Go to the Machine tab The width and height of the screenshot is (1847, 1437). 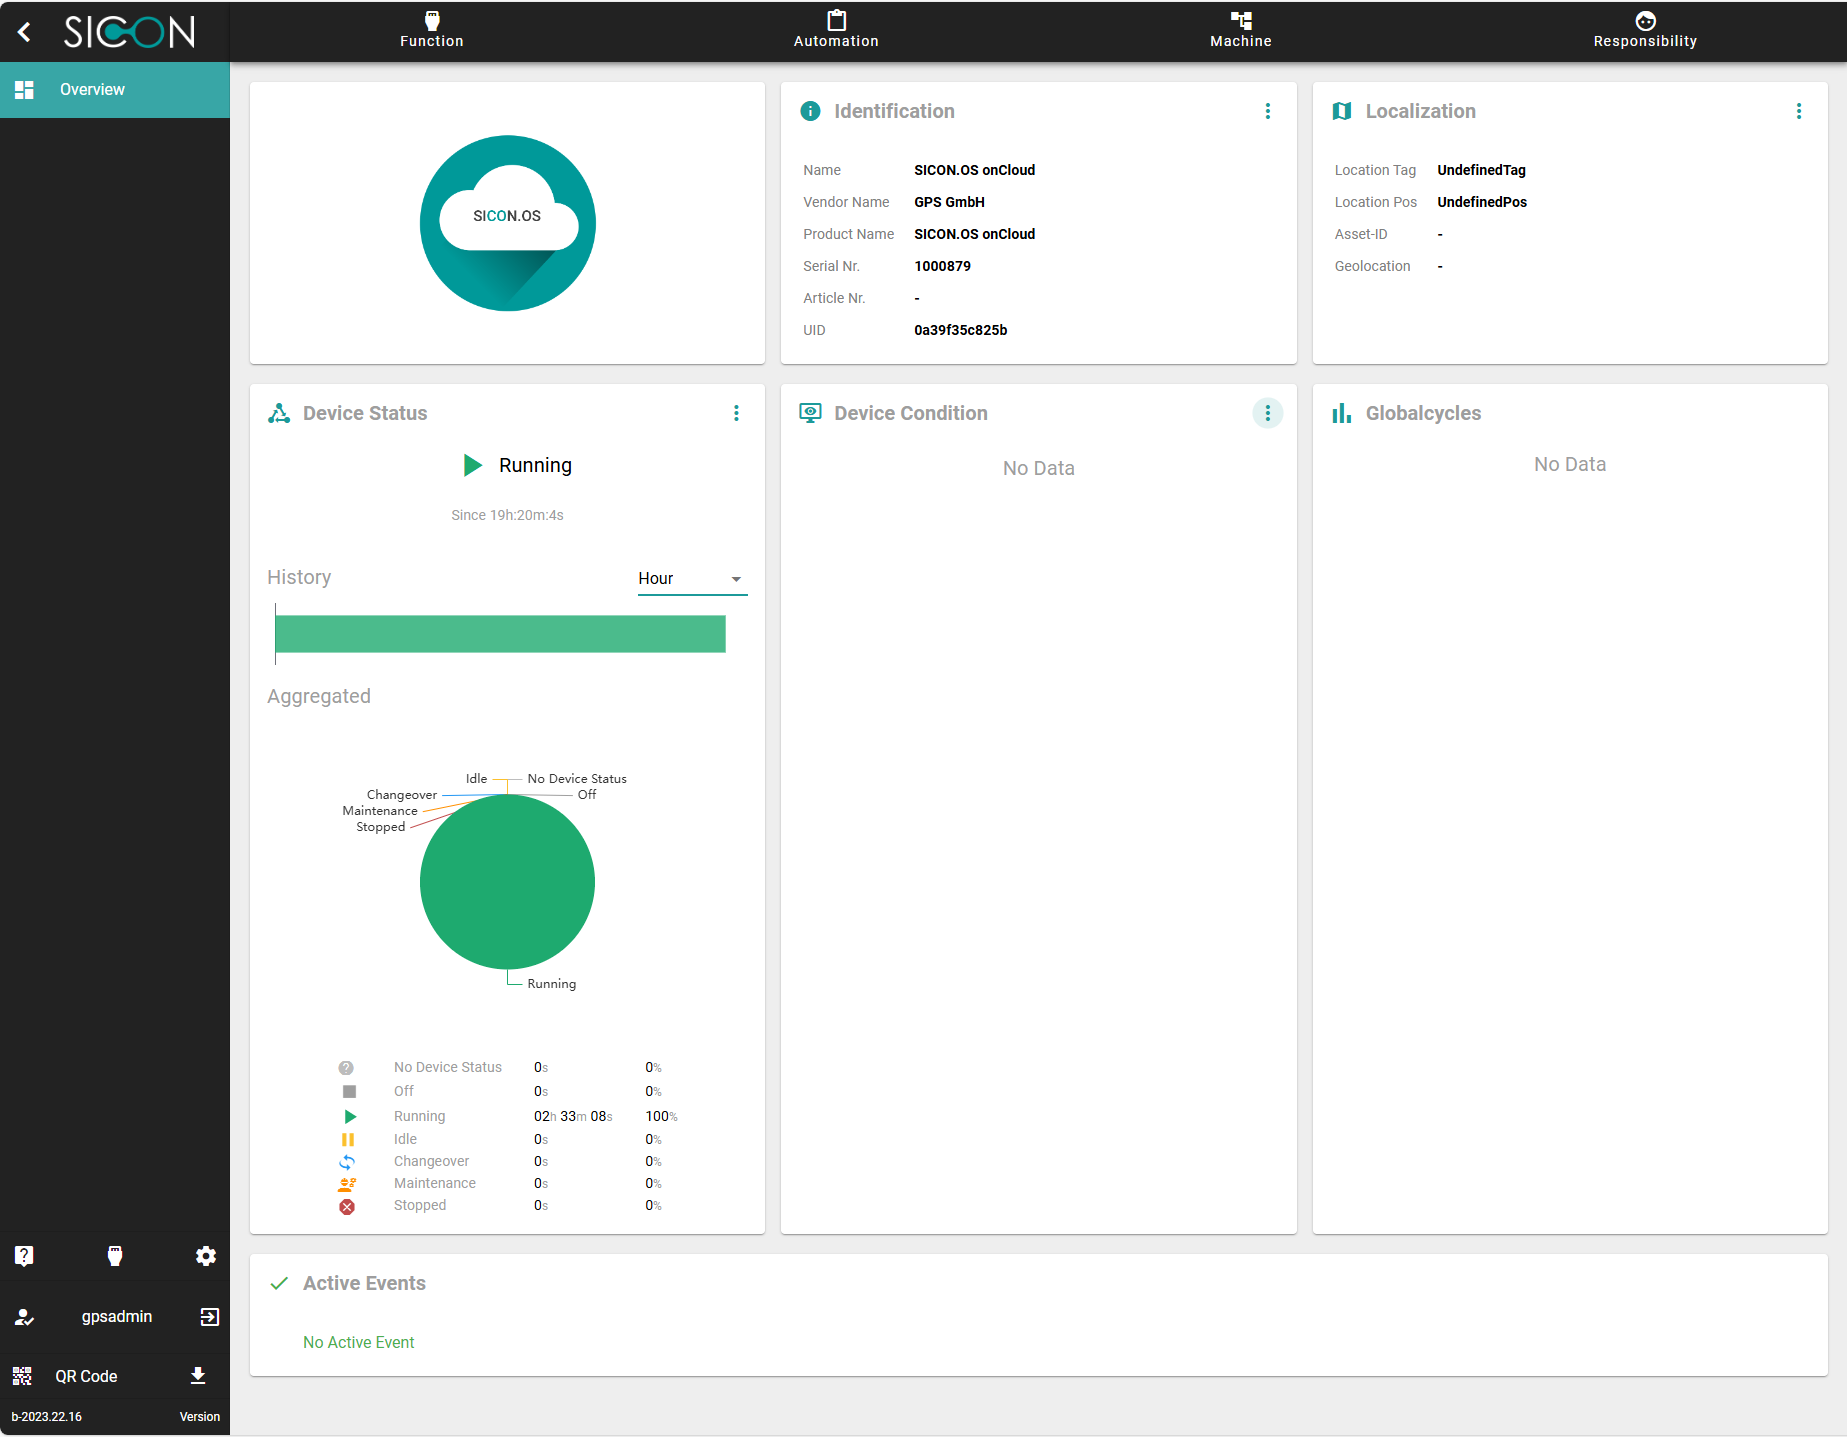tap(1240, 30)
